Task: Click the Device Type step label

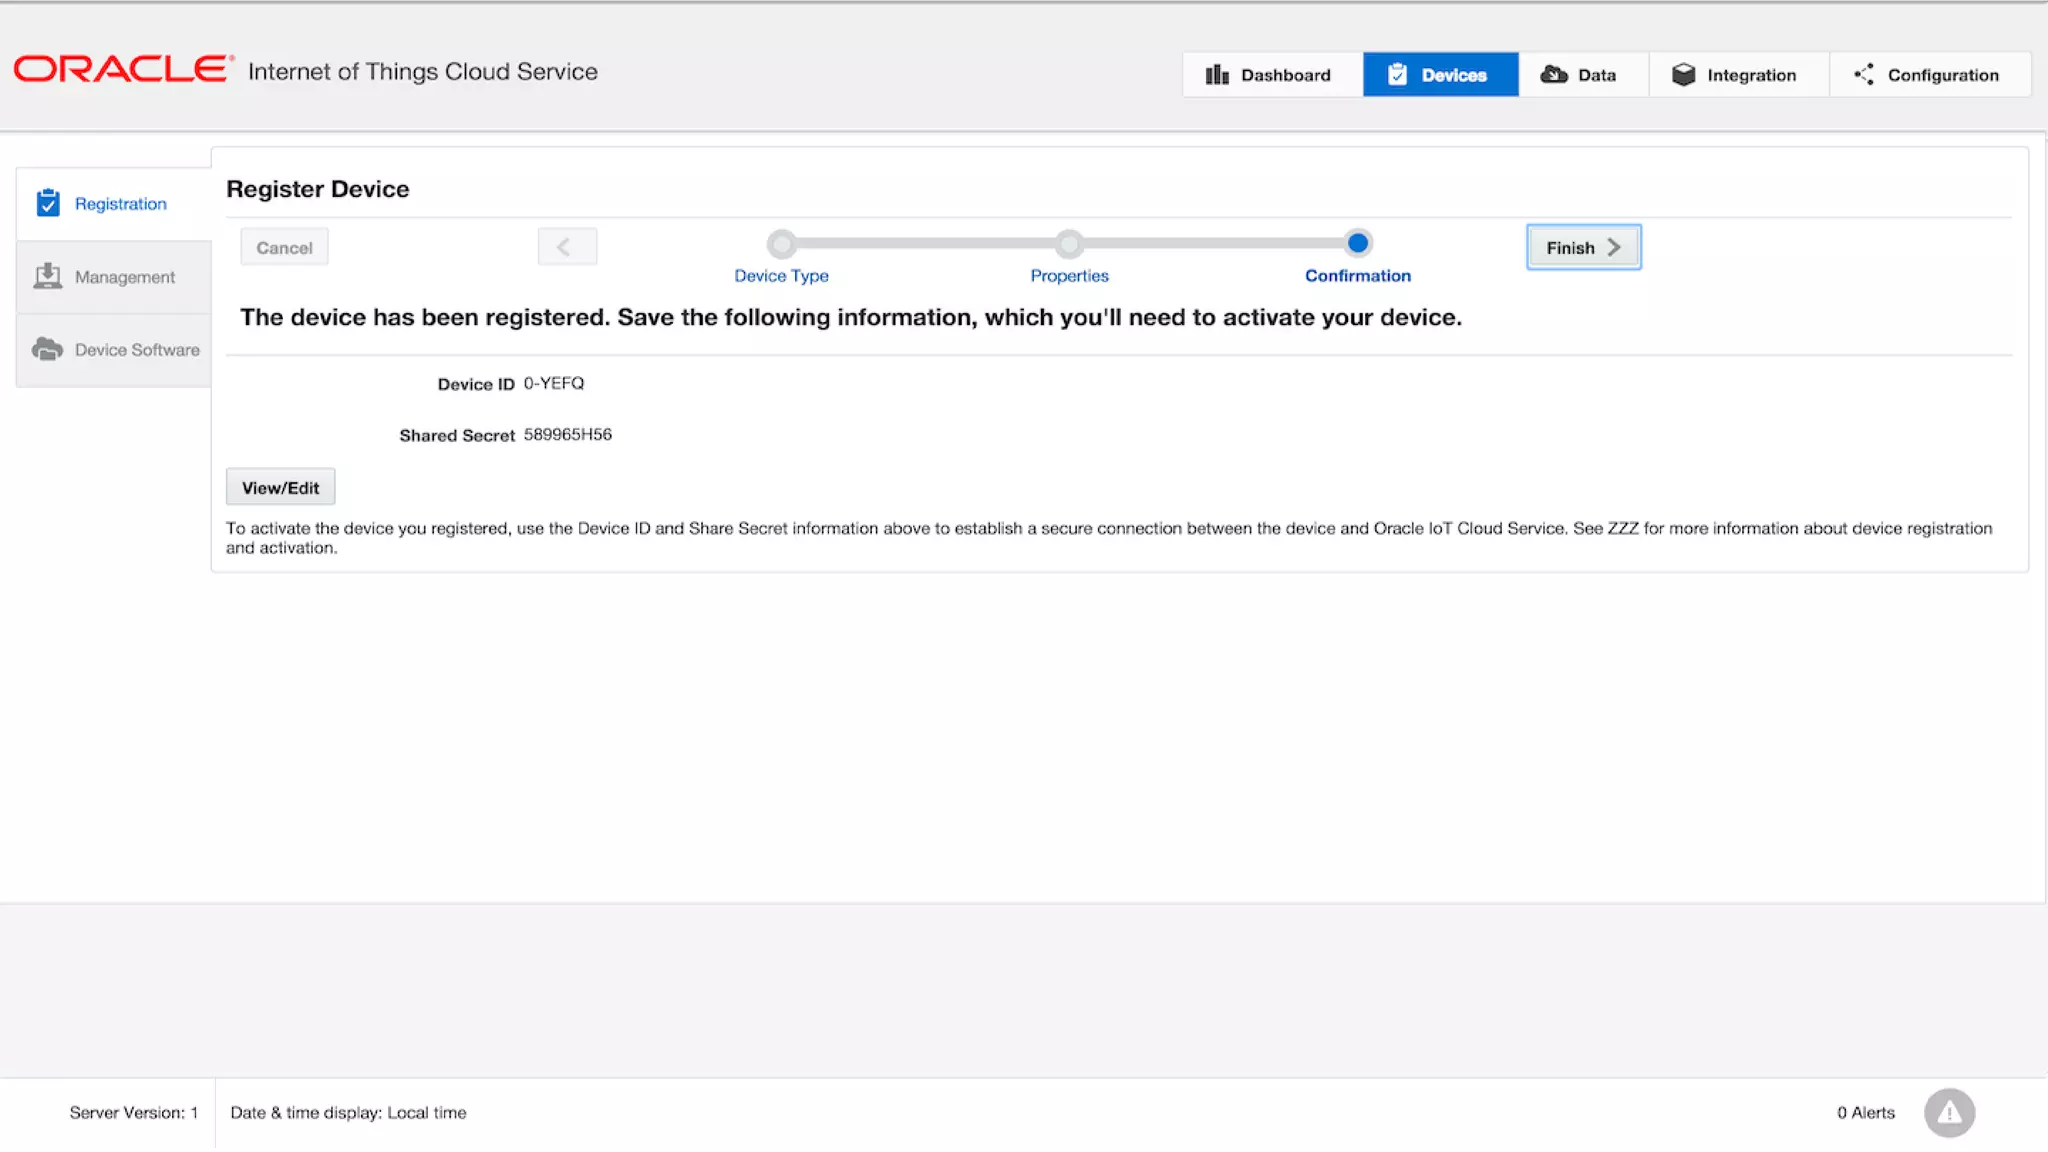Action: point(781,276)
